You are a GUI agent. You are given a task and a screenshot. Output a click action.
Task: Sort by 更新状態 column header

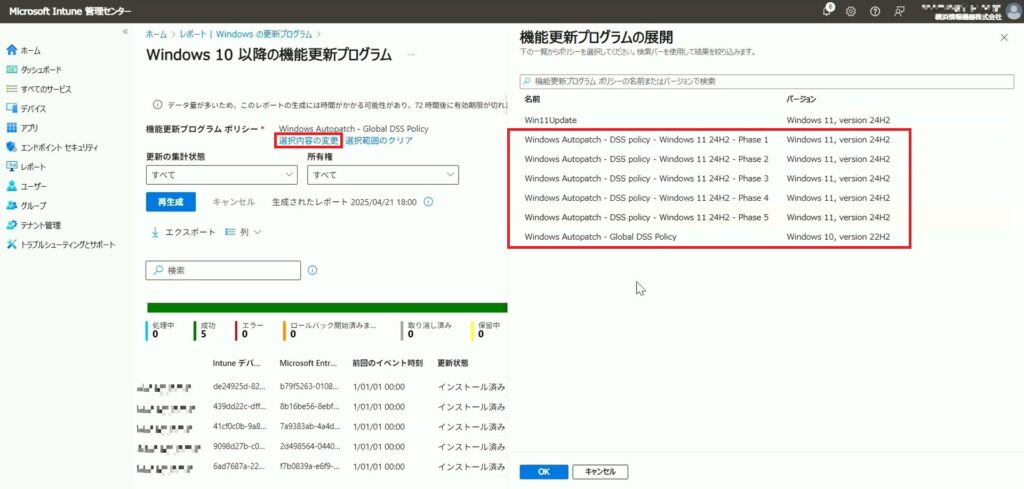click(453, 363)
